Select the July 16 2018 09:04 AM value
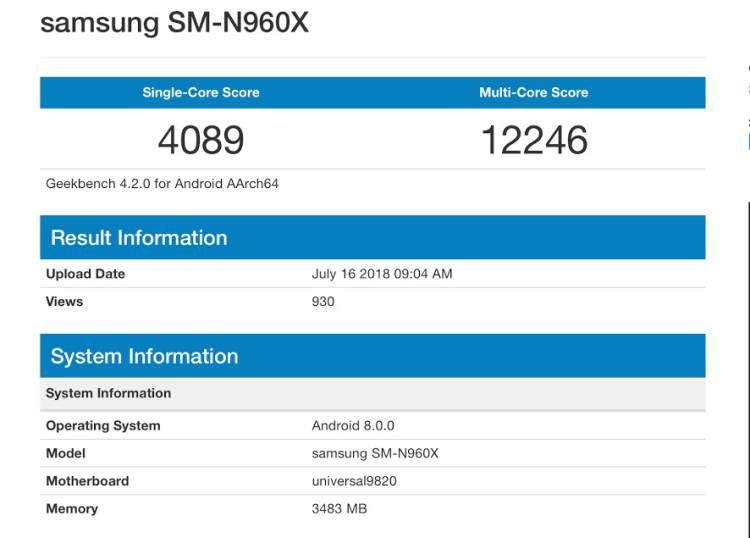 [x=382, y=274]
